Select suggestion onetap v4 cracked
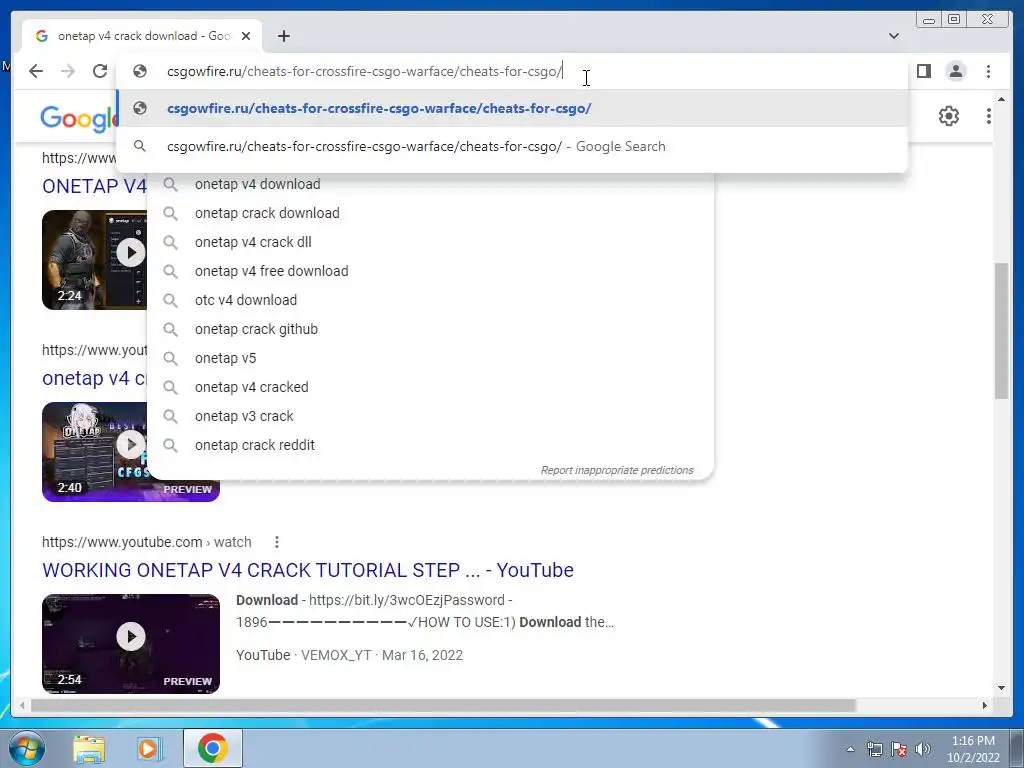 pos(431,387)
